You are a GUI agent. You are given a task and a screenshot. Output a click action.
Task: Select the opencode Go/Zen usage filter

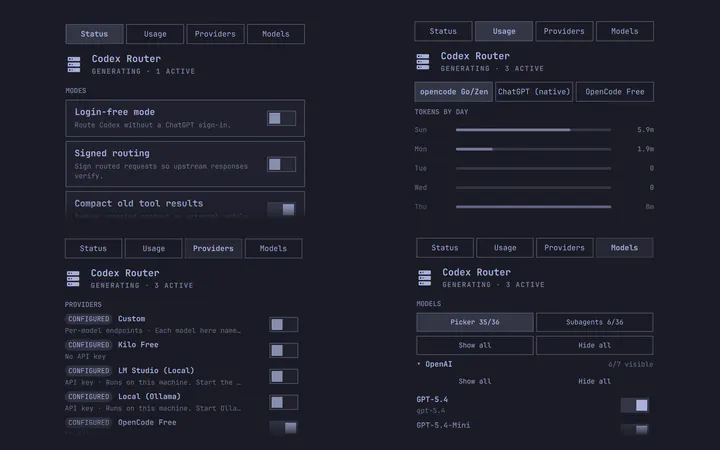454,92
